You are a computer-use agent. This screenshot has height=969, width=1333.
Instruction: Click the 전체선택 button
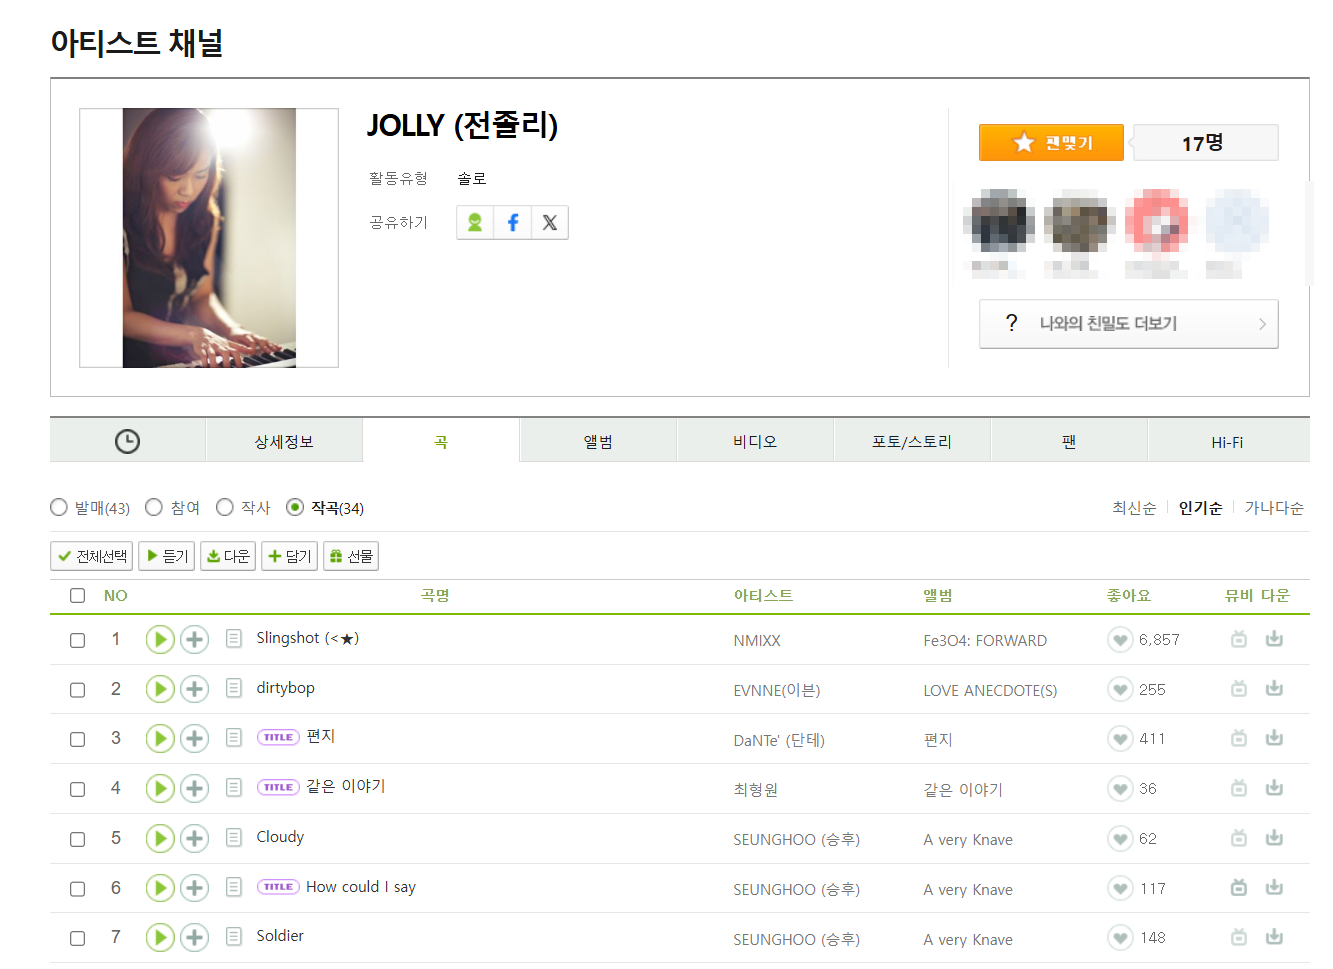[x=92, y=556]
